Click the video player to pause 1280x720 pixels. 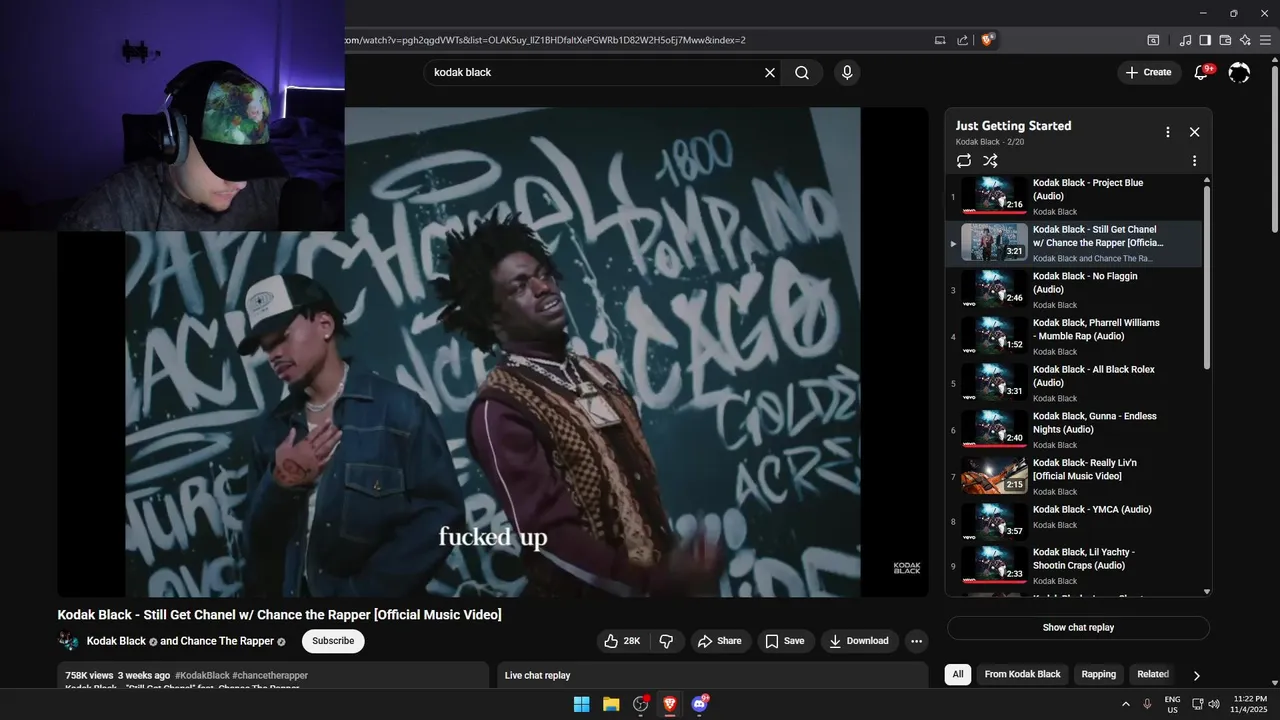493,352
